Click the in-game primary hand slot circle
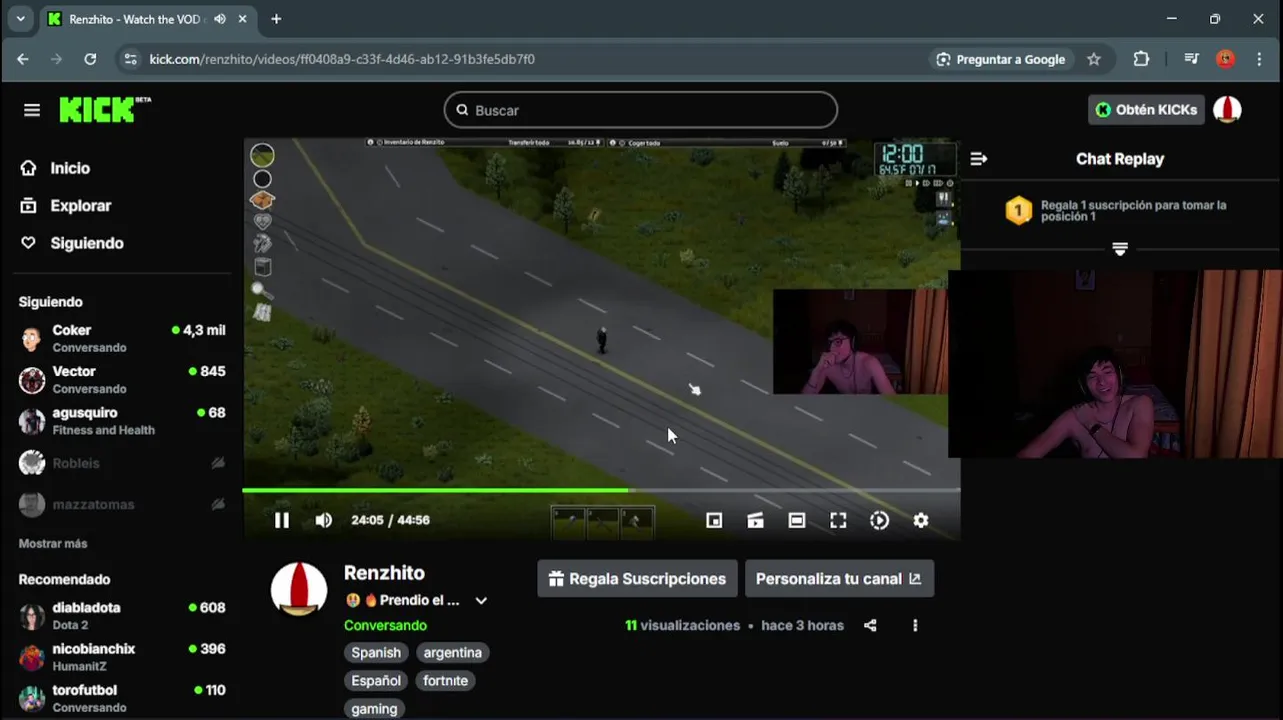 click(262, 155)
